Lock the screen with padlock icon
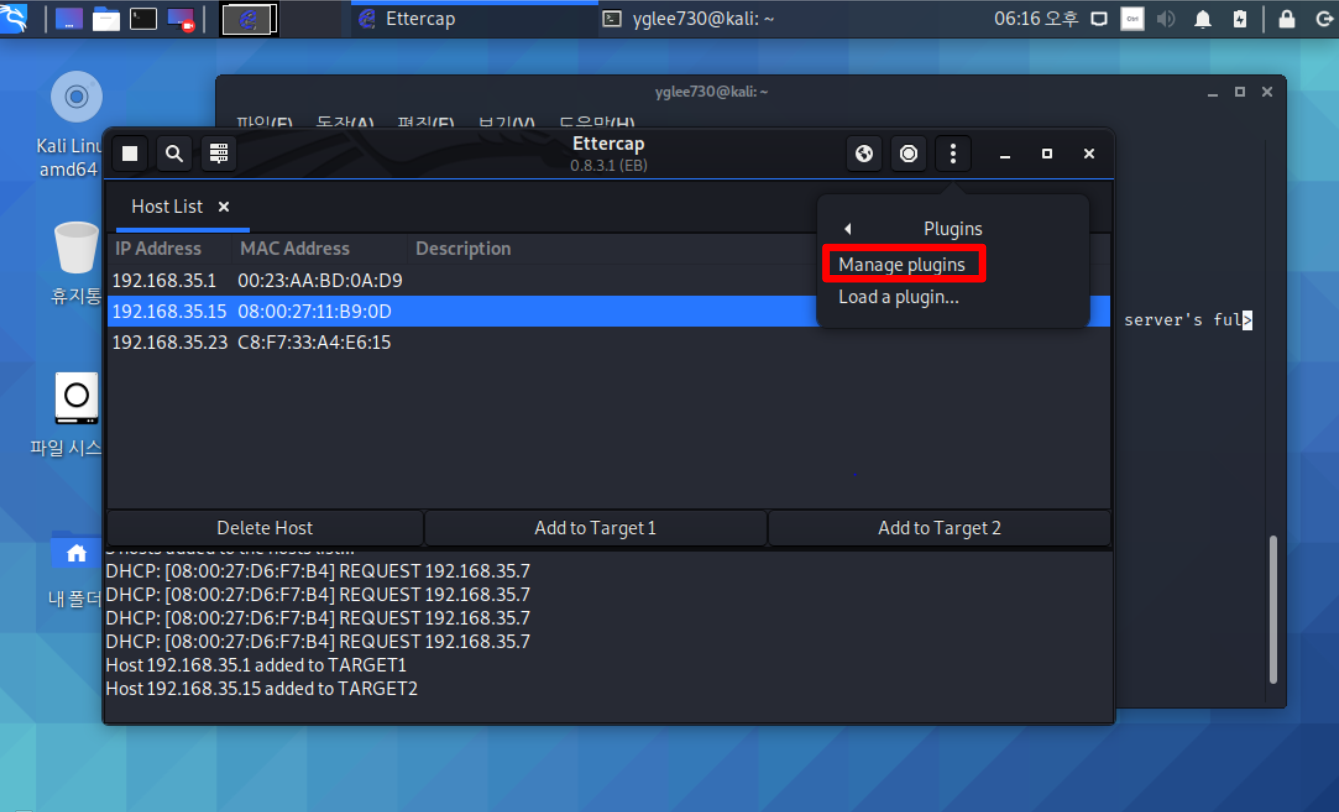Image resolution: width=1339 pixels, height=812 pixels. click(1287, 18)
